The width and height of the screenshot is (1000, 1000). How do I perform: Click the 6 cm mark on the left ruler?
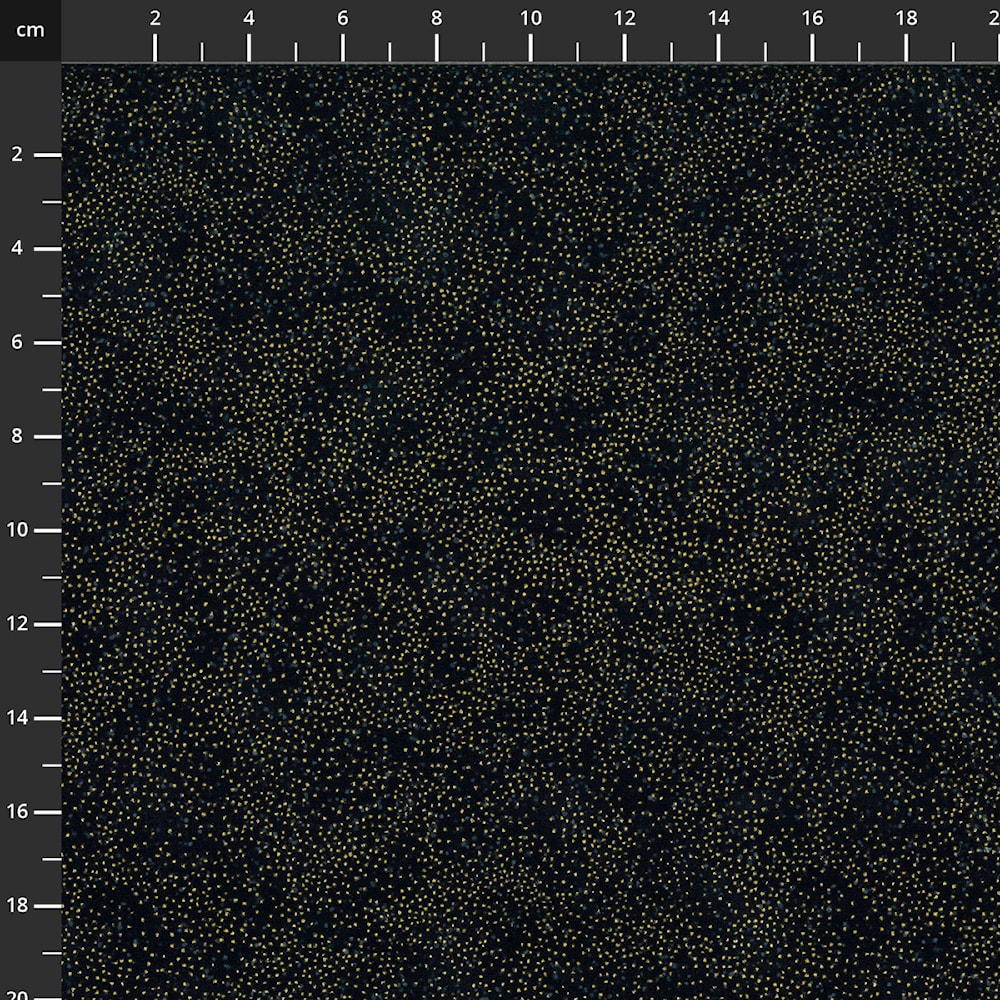pos(18,343)
